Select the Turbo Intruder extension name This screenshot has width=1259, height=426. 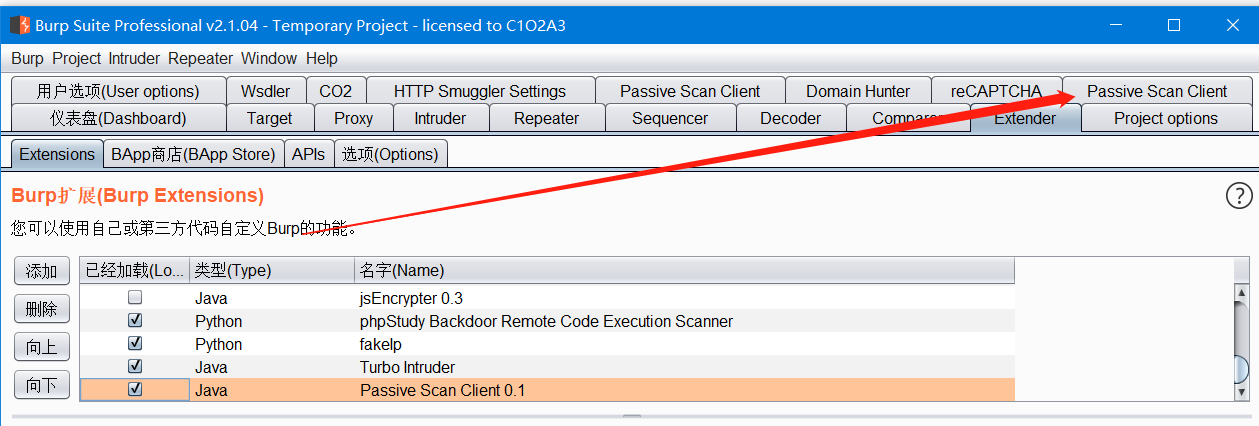click(408, 367)
